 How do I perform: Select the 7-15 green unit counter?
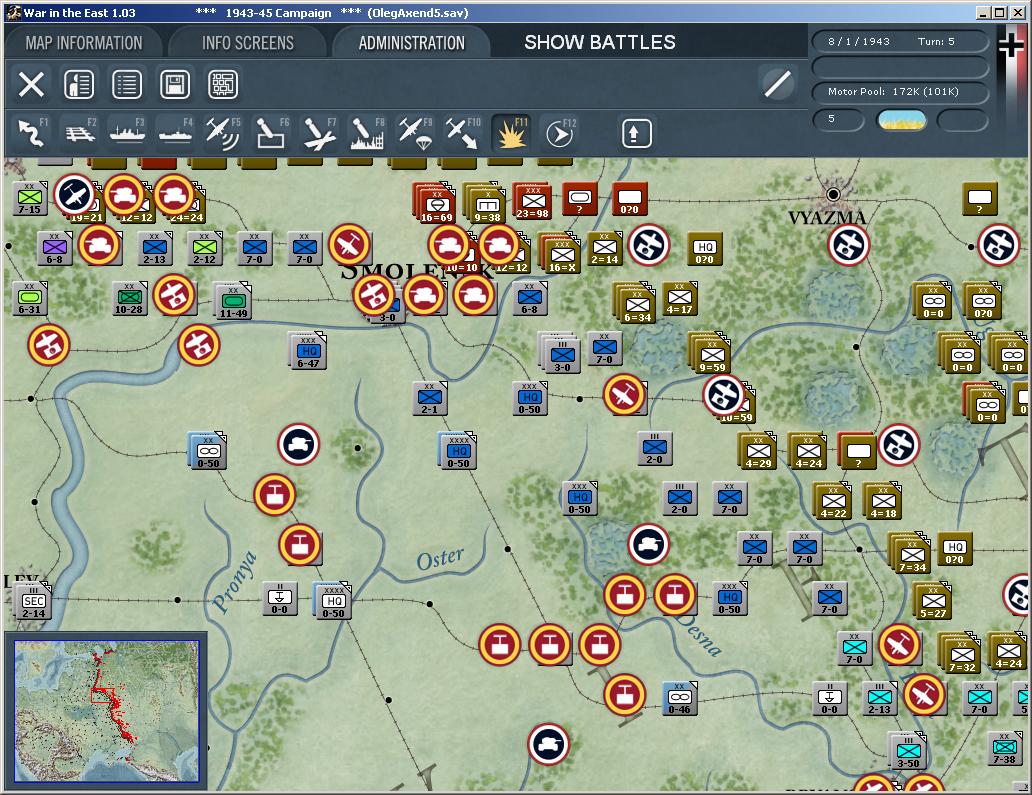(30, 199)
